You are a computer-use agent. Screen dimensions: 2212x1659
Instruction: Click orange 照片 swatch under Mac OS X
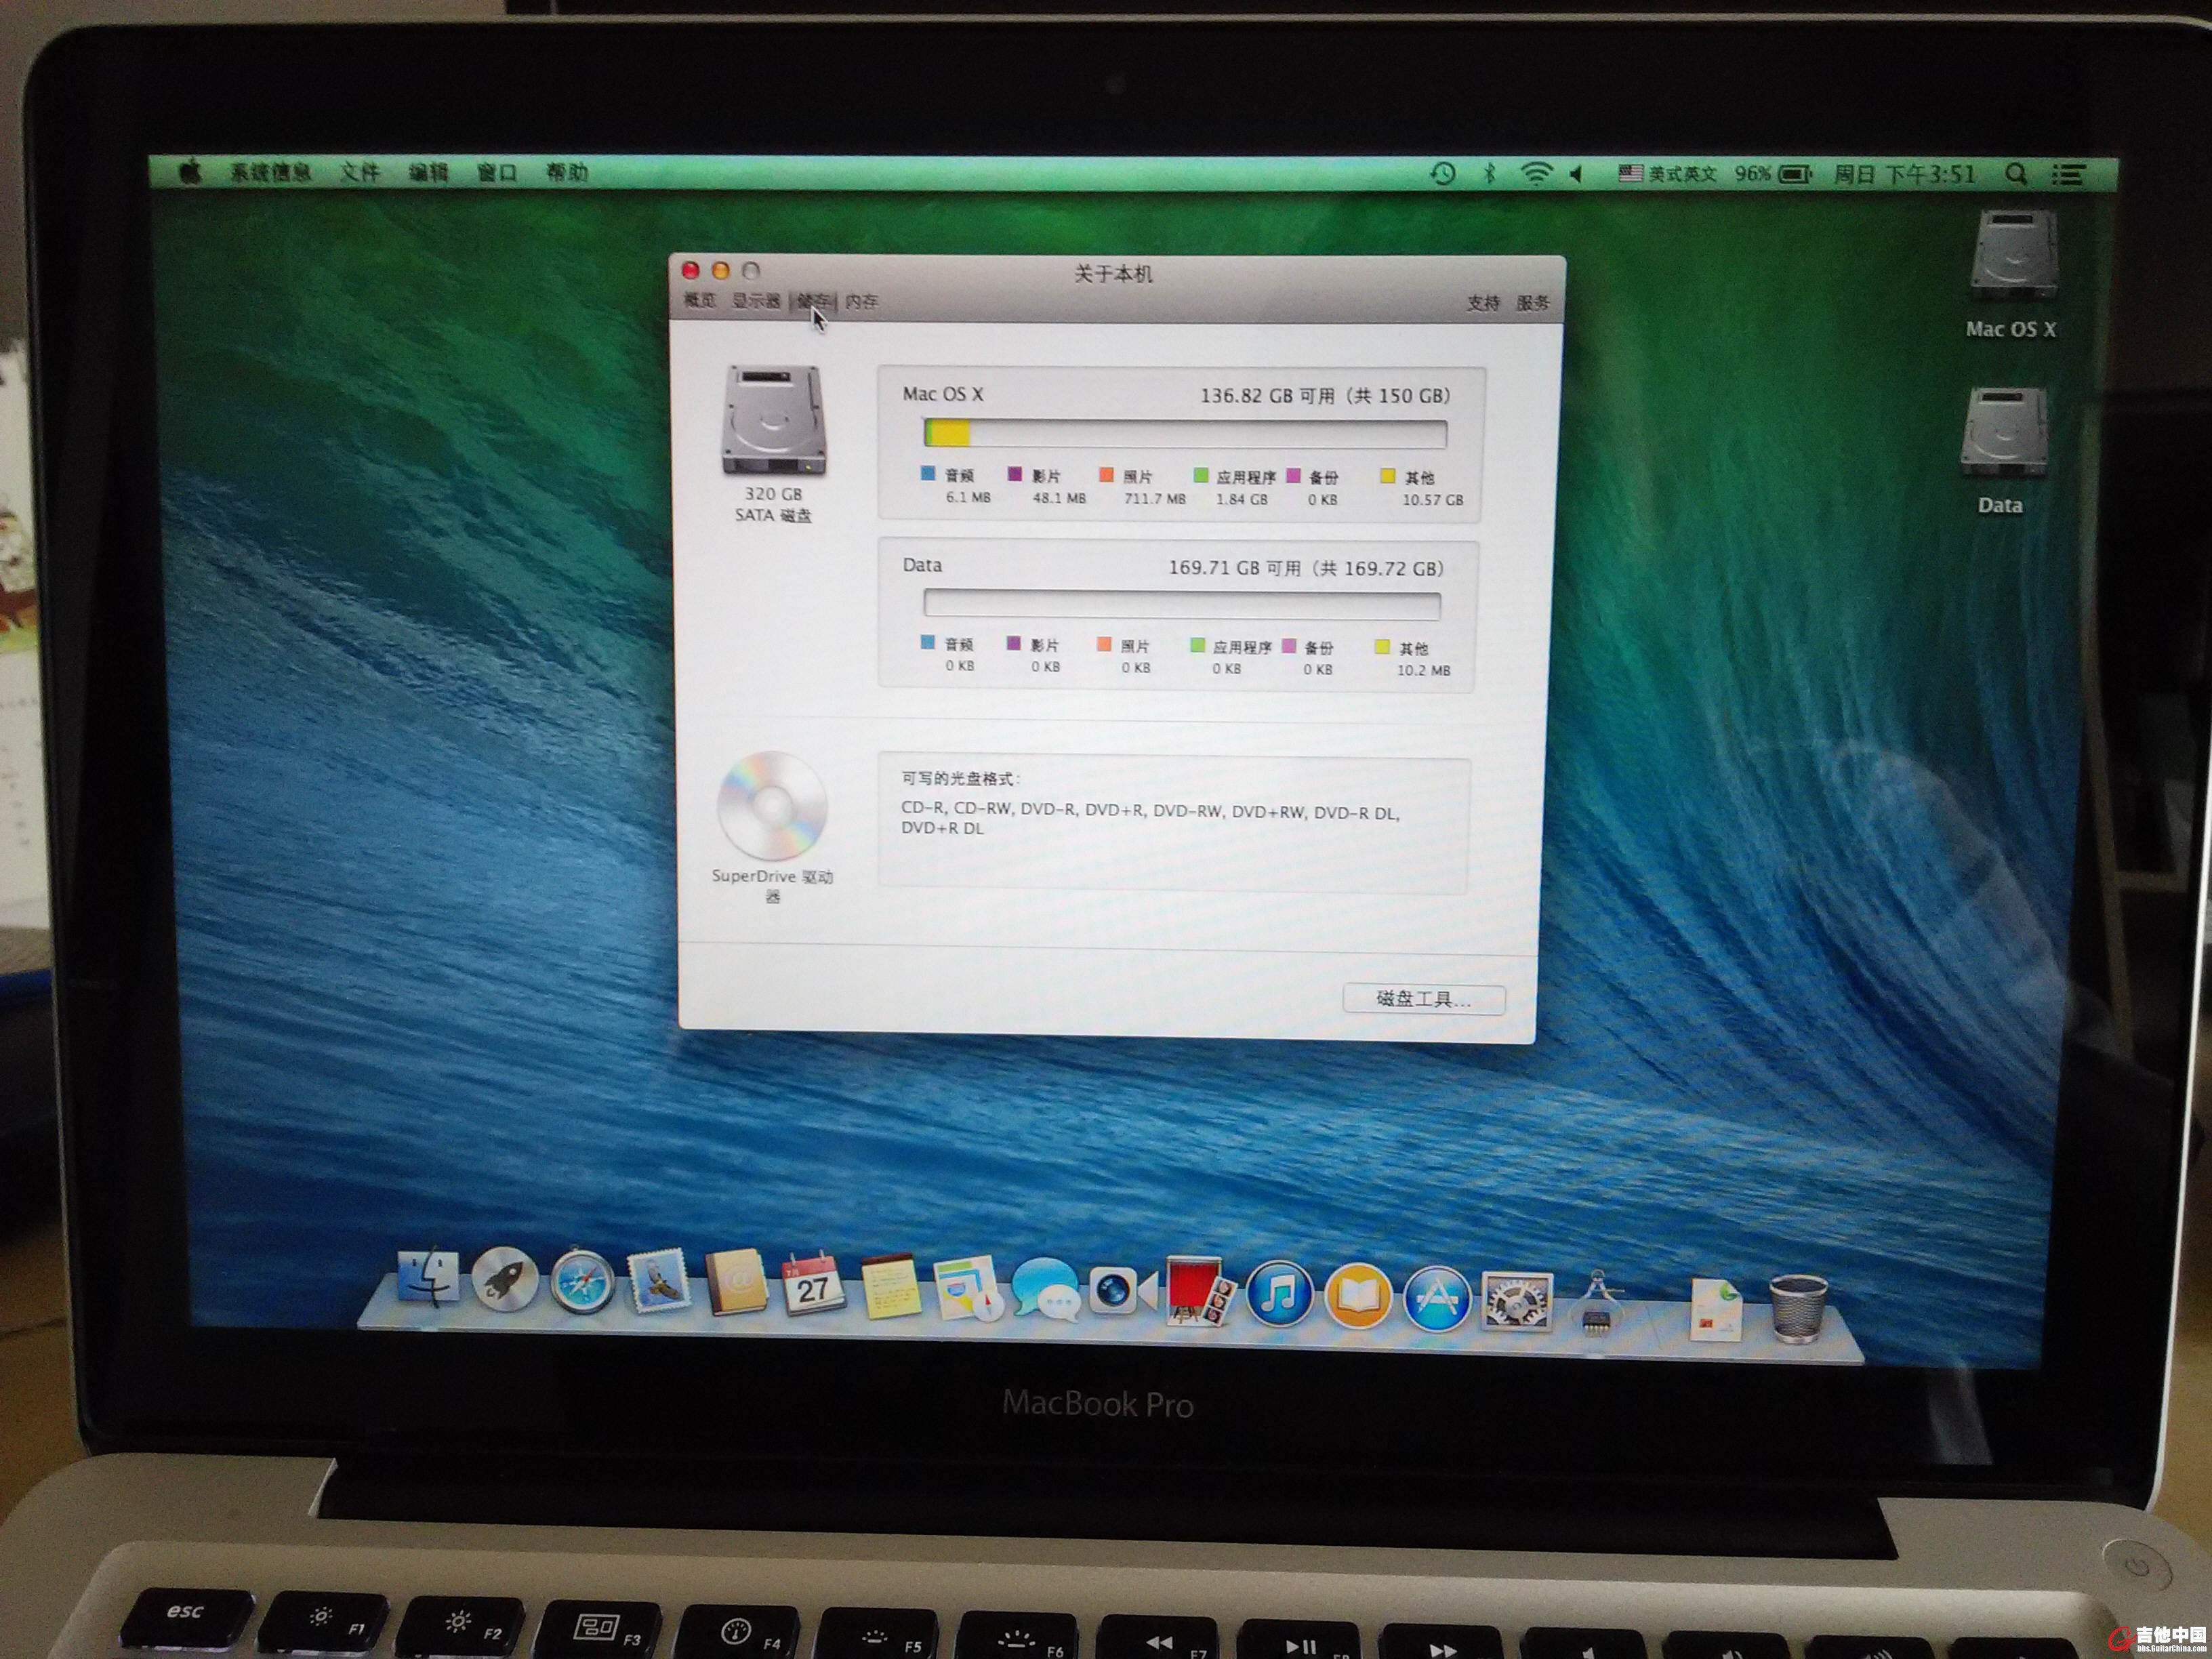click(1107, 475)
